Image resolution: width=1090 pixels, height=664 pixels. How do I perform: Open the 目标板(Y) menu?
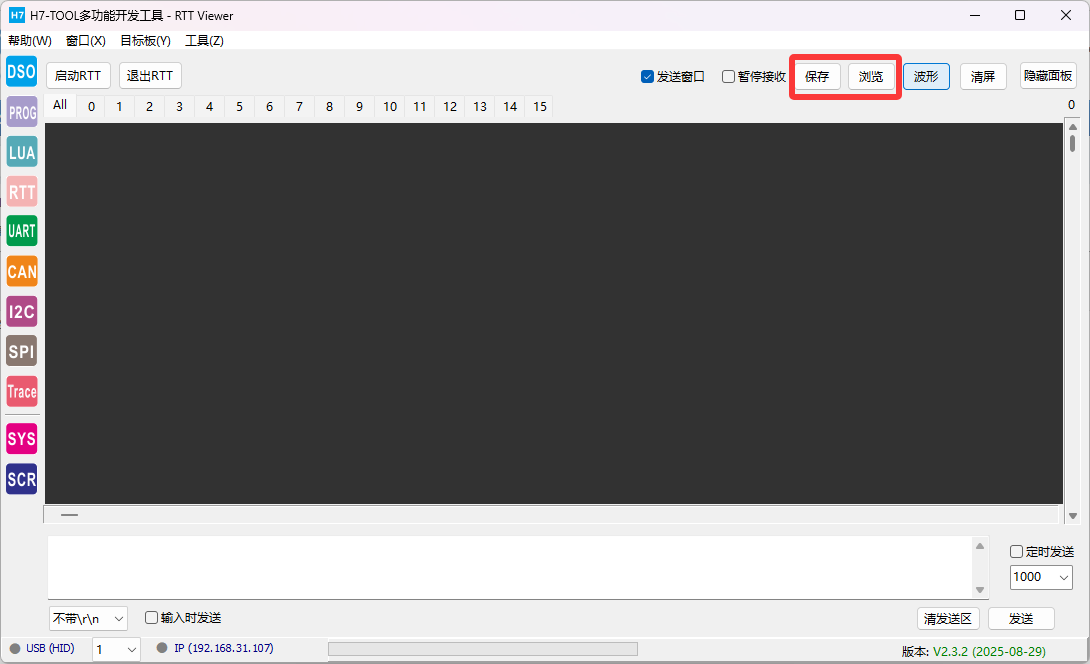(145, 41)
